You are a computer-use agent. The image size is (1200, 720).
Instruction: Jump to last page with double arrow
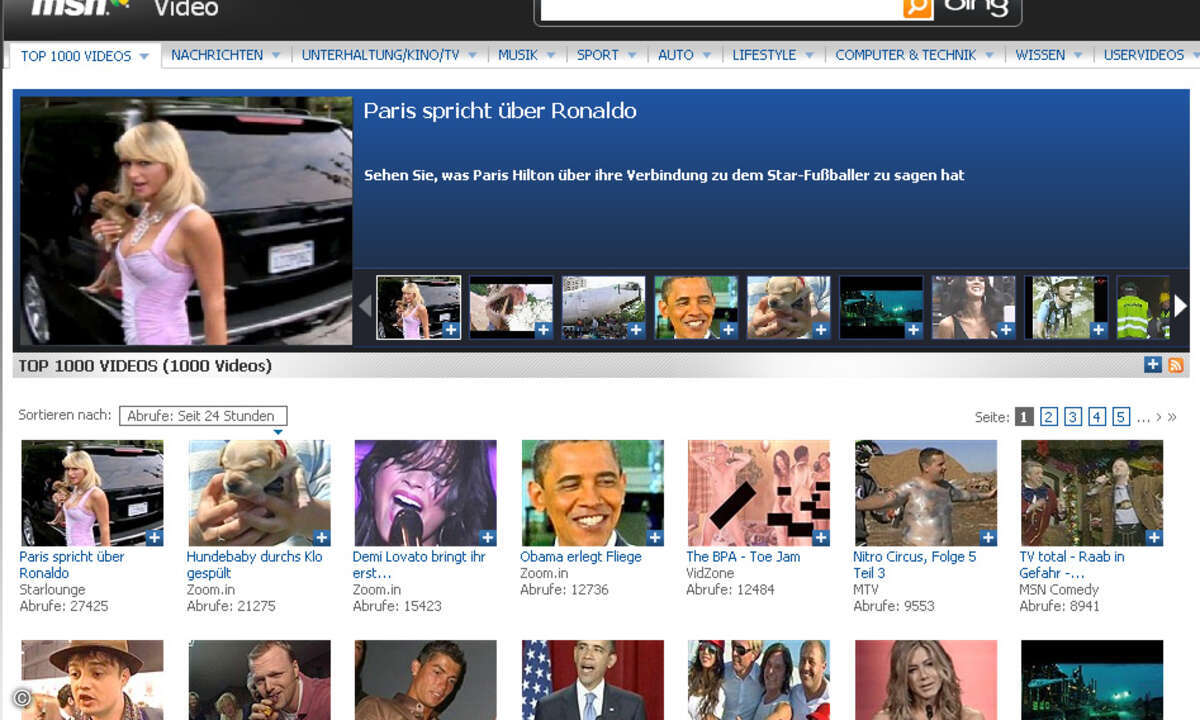click(1172, 417)
